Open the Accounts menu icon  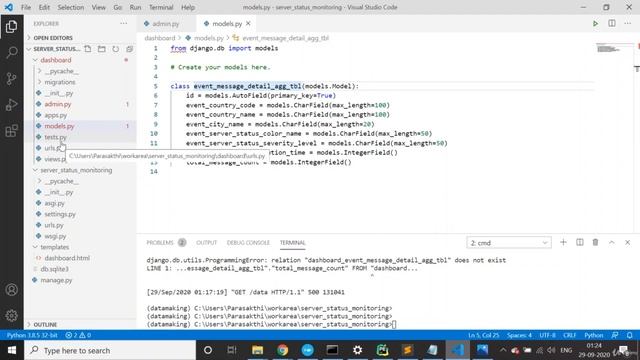[11, 290]
